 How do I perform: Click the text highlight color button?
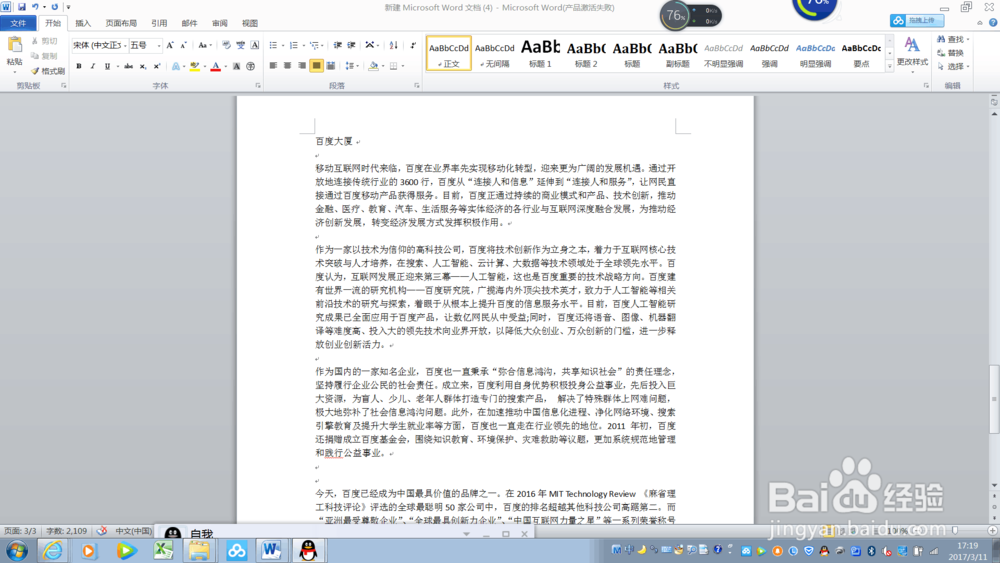click(195, 66)
